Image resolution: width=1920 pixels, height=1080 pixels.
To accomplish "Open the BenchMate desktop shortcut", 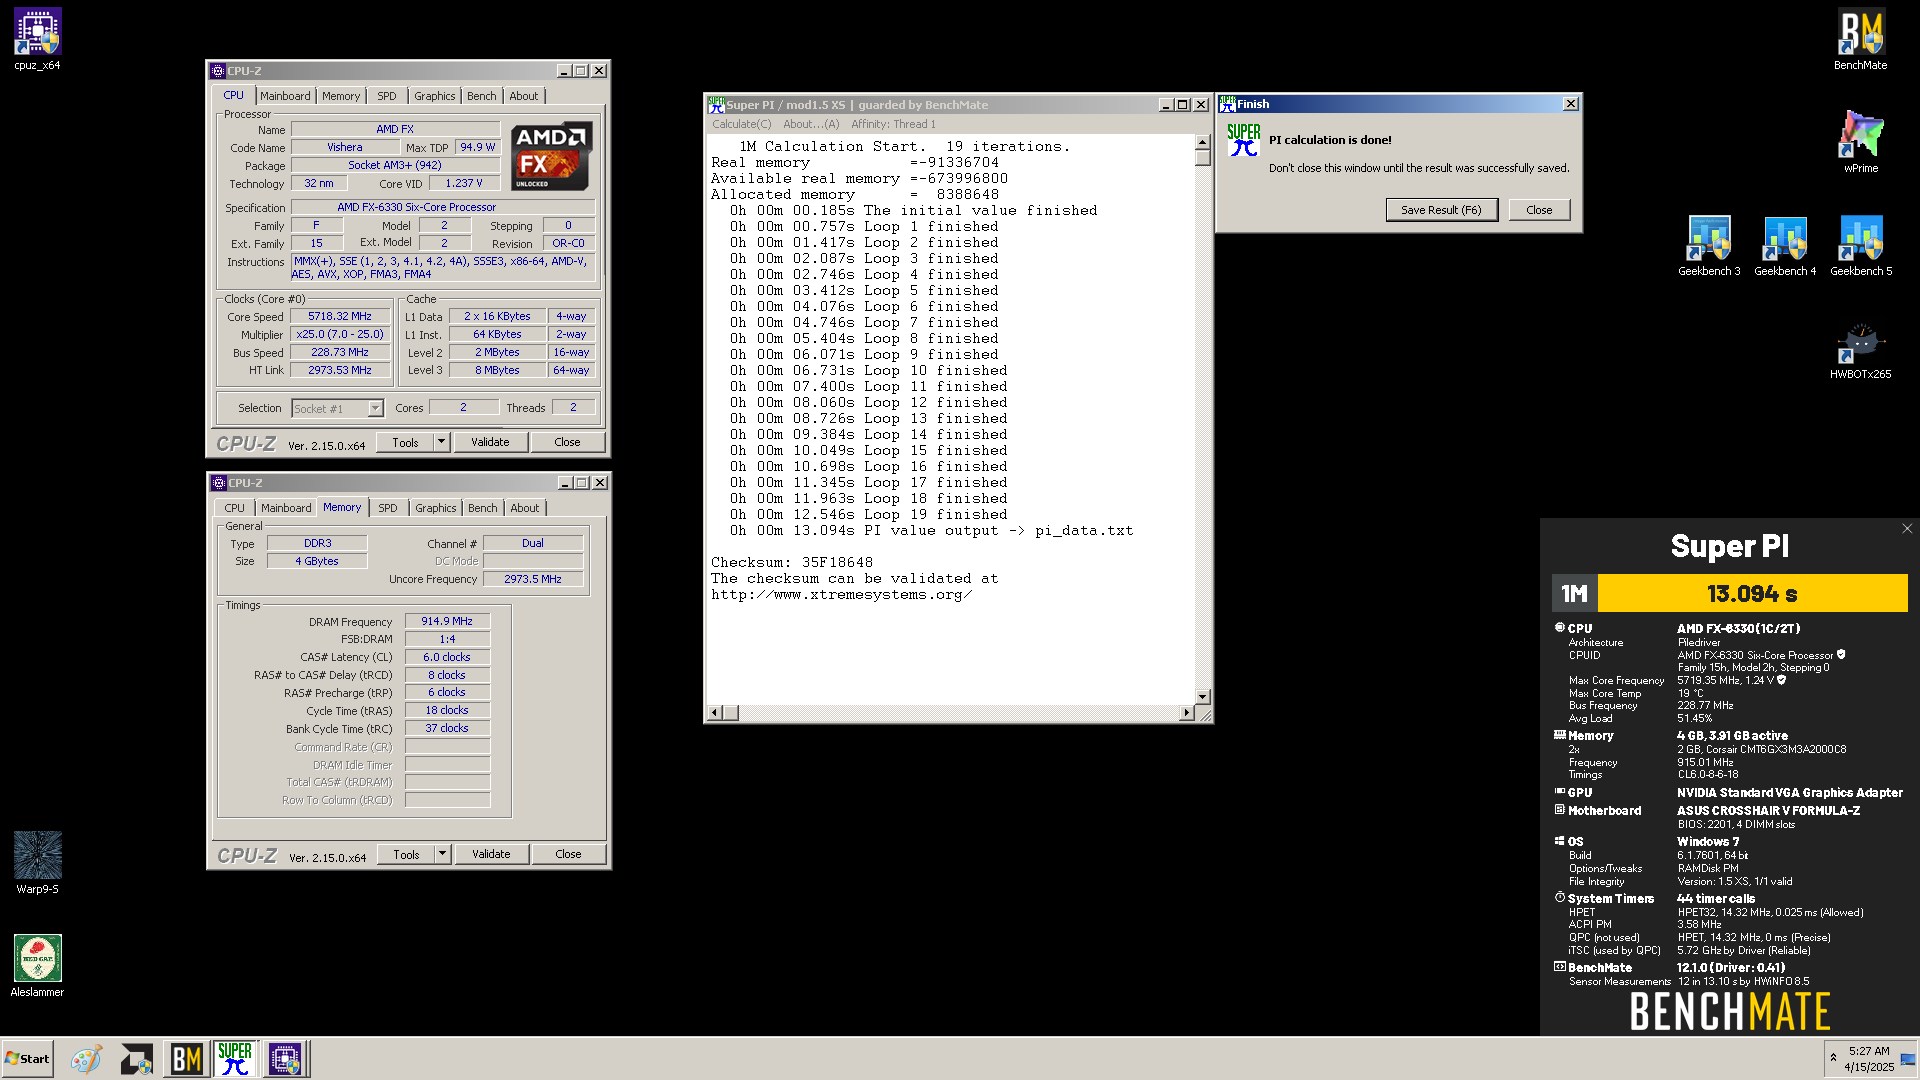I will [x=1860, y=40].
